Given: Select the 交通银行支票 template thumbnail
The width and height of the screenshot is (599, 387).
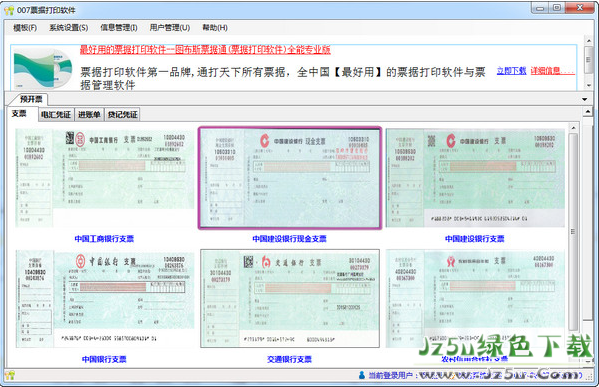Looking at the screenshot, I should point(290,299).
